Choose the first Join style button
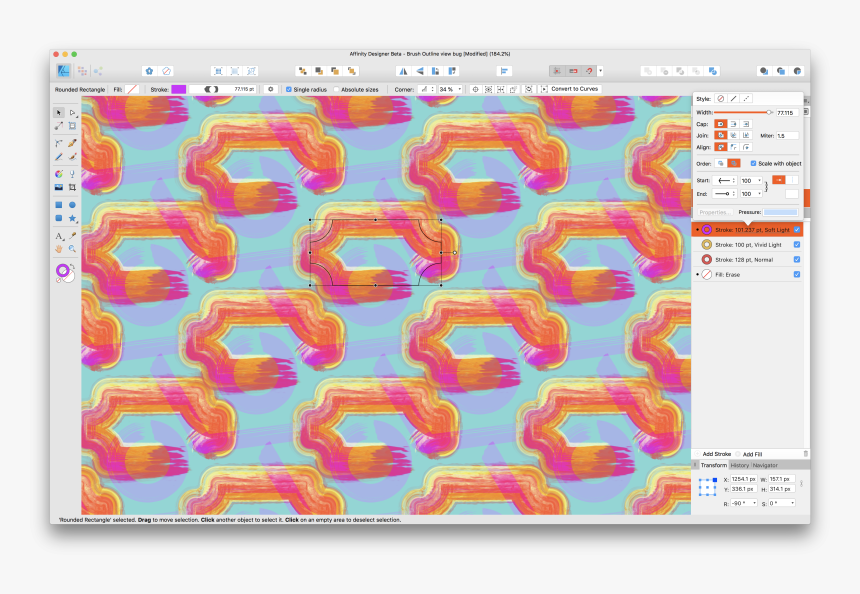Screen dimensions: 860x594 (x=721, y=135)
